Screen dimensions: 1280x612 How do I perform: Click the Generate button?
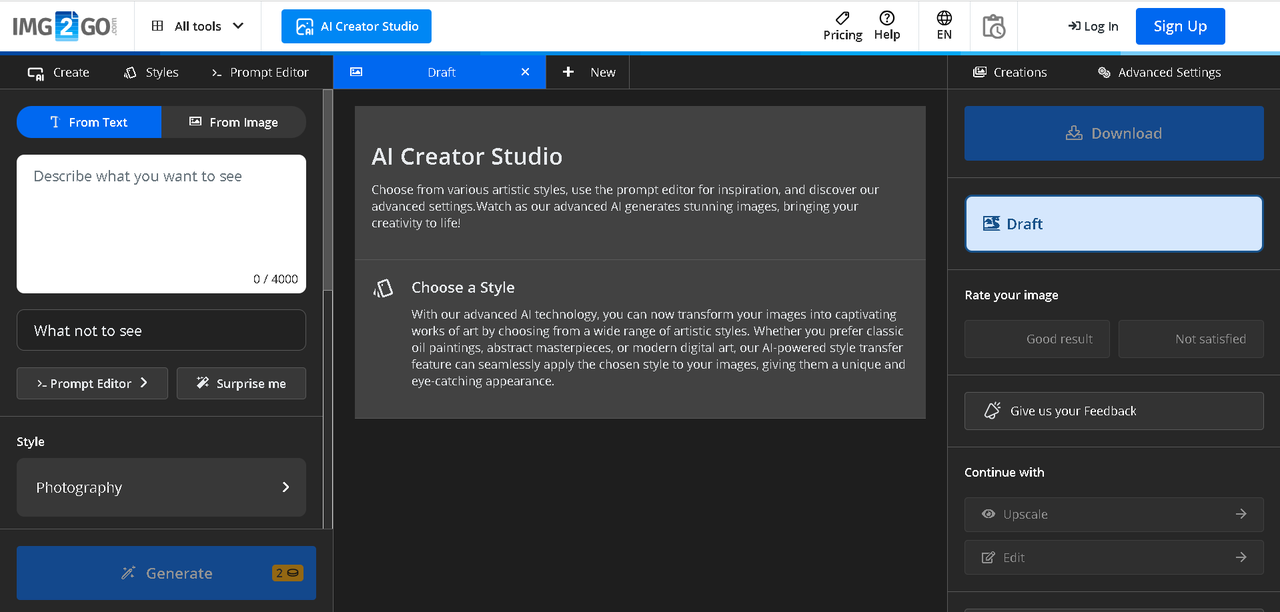166,573
